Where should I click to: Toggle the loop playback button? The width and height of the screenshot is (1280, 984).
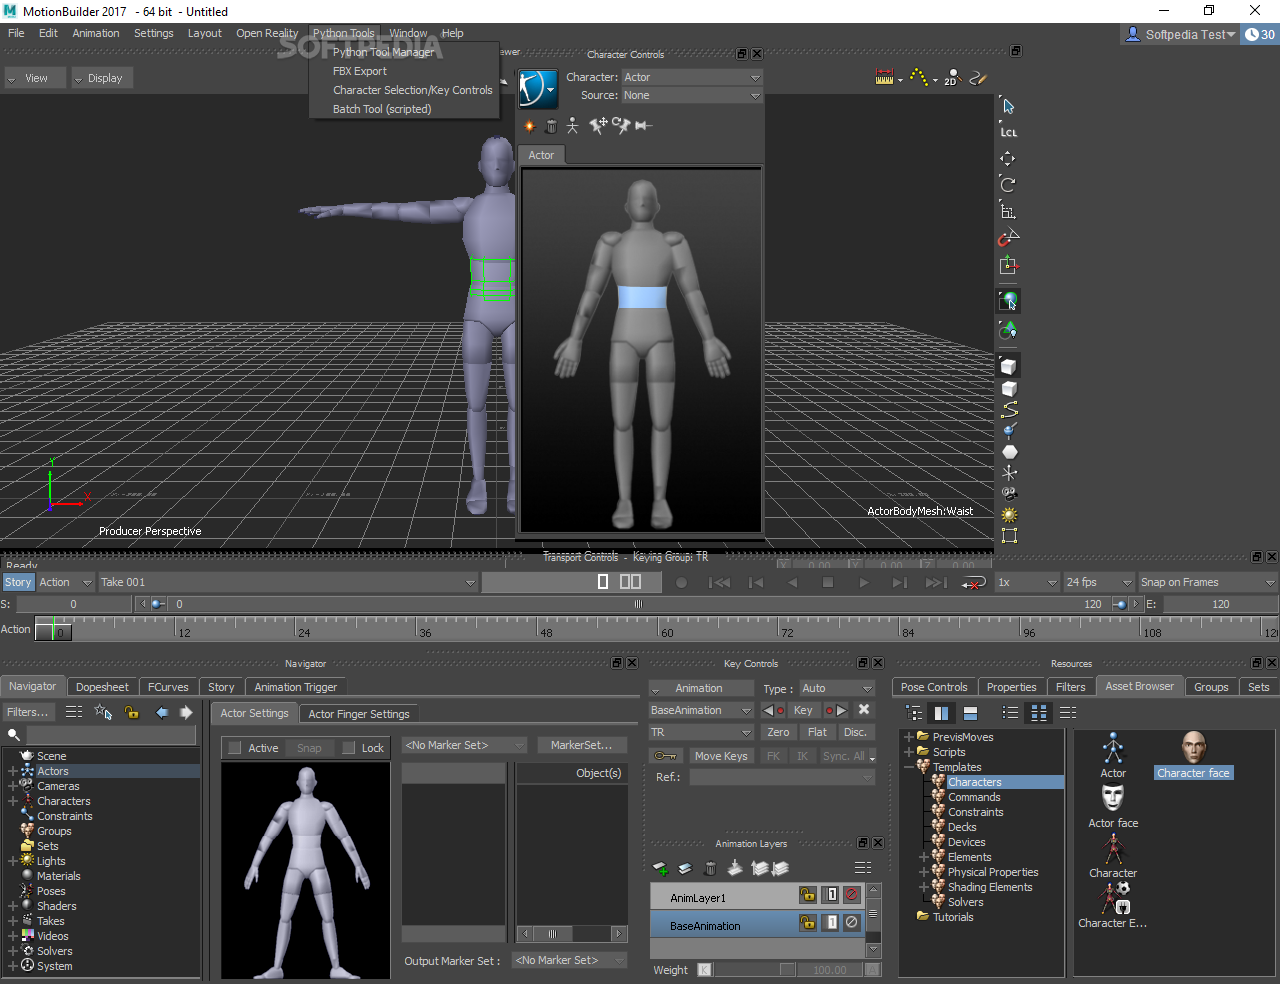[x=972, y=582]
